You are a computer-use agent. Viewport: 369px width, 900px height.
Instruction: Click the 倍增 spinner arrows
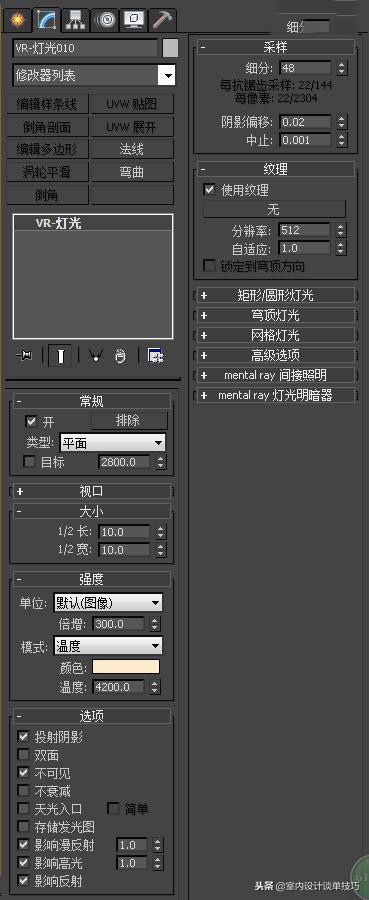[155, 624]
